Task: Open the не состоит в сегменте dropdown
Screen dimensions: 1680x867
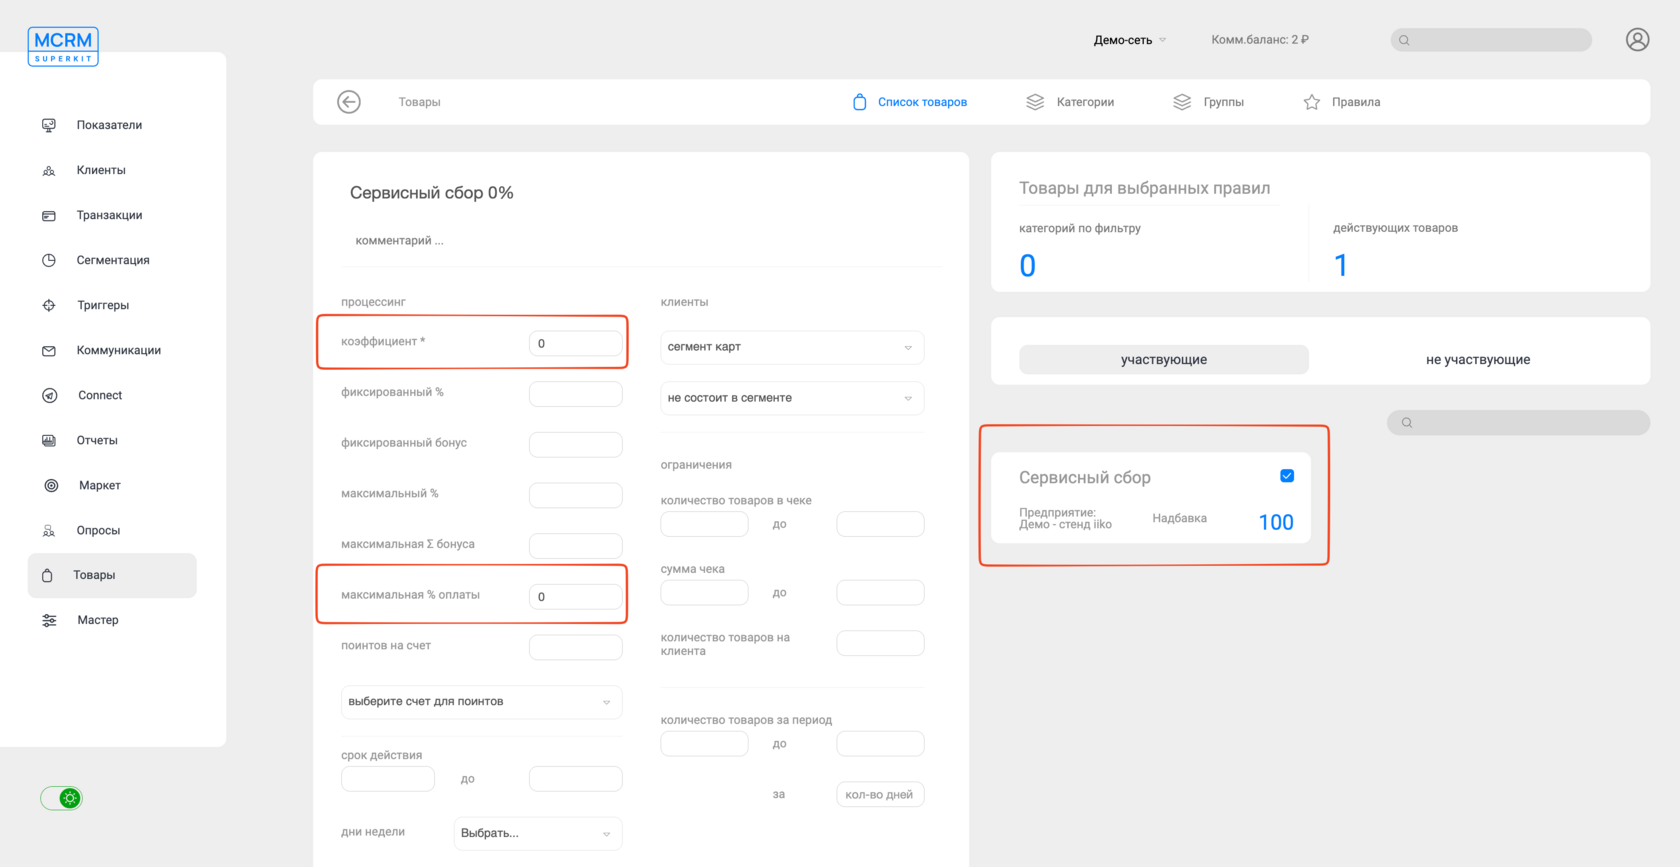Action: pyautogui.click(x=791, y=398)
